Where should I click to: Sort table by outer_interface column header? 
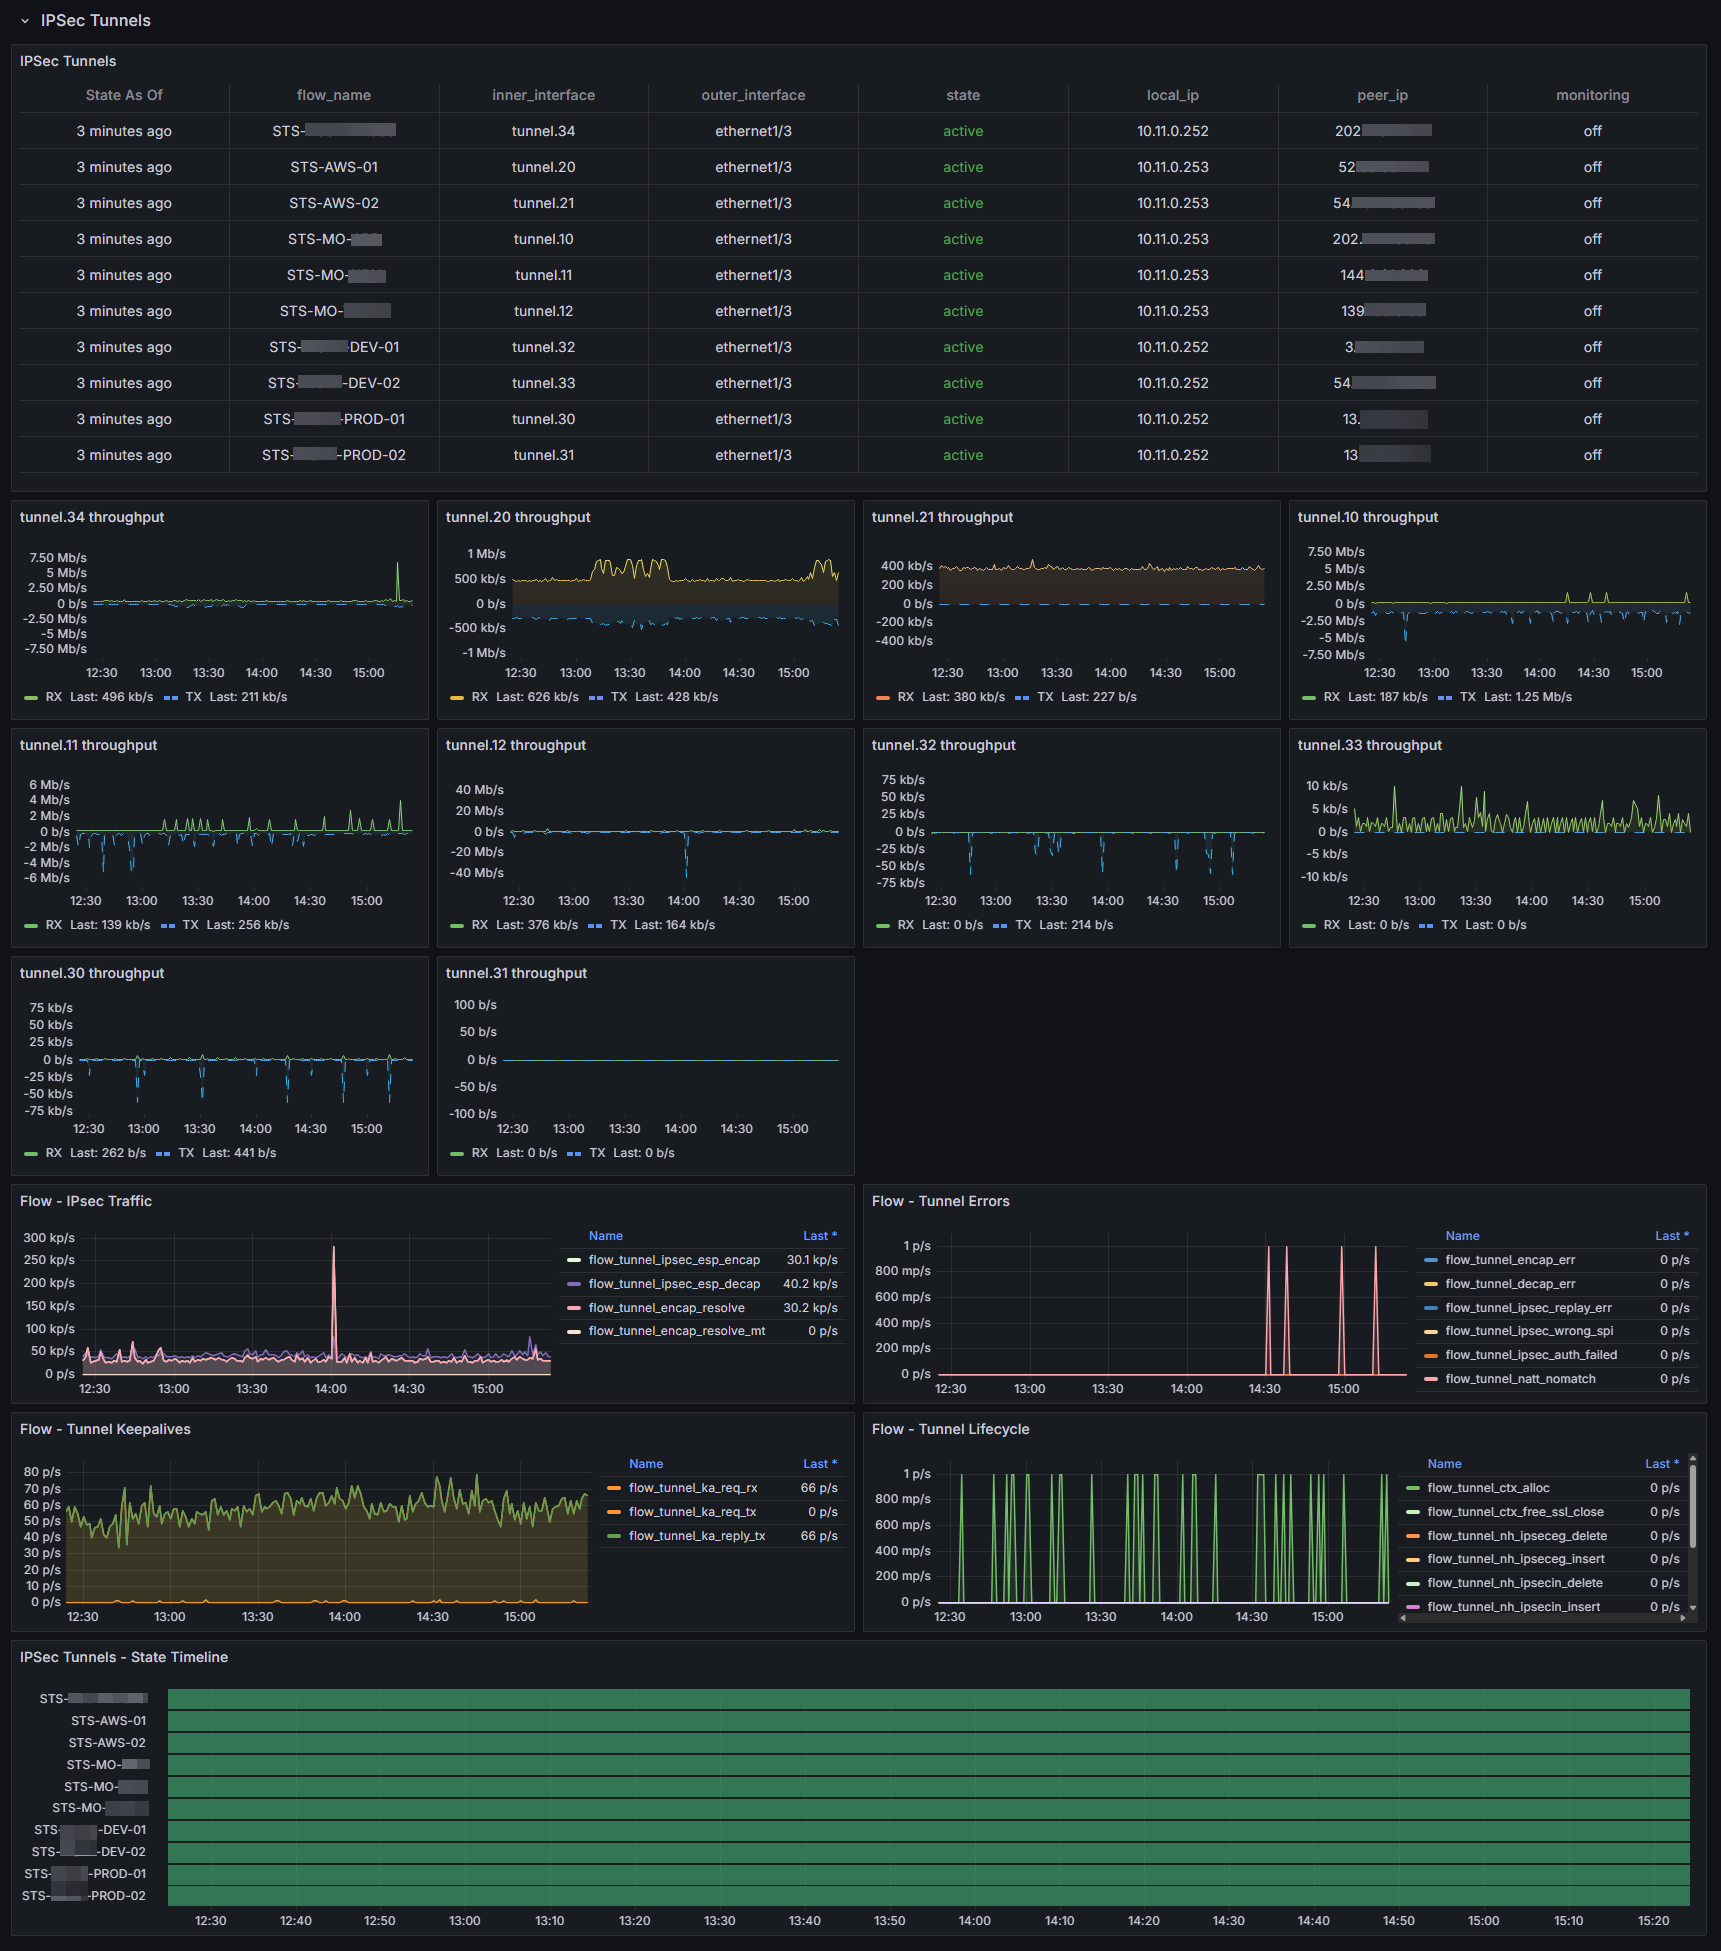(753, 95)
